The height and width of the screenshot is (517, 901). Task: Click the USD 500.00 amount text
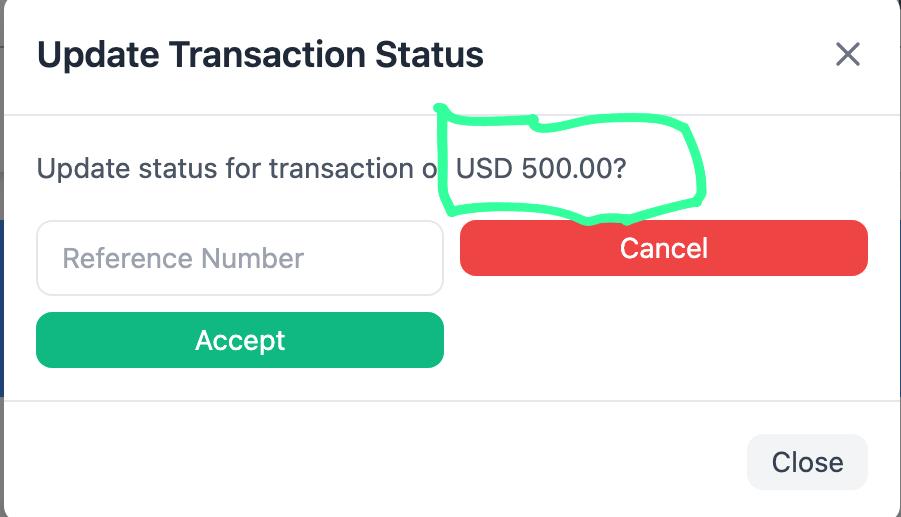(x=540, y=168)
